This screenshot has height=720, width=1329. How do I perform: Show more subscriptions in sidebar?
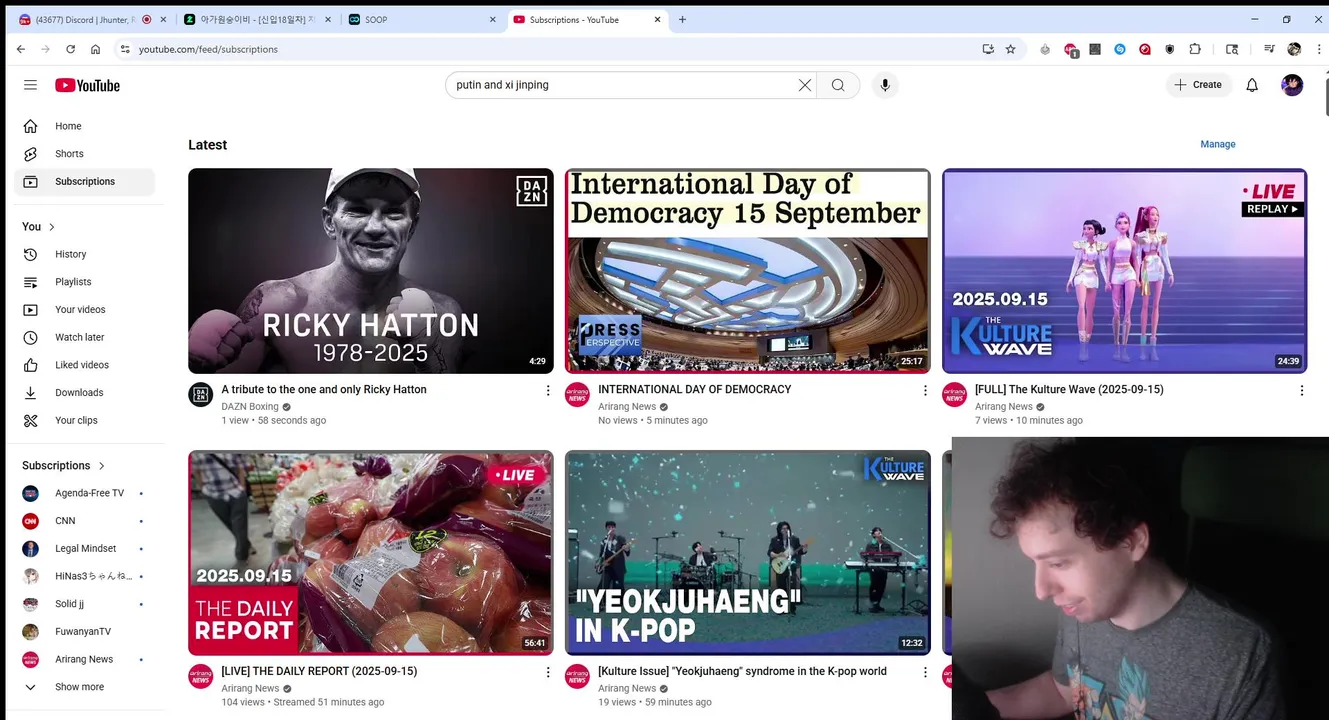(85, 687)
